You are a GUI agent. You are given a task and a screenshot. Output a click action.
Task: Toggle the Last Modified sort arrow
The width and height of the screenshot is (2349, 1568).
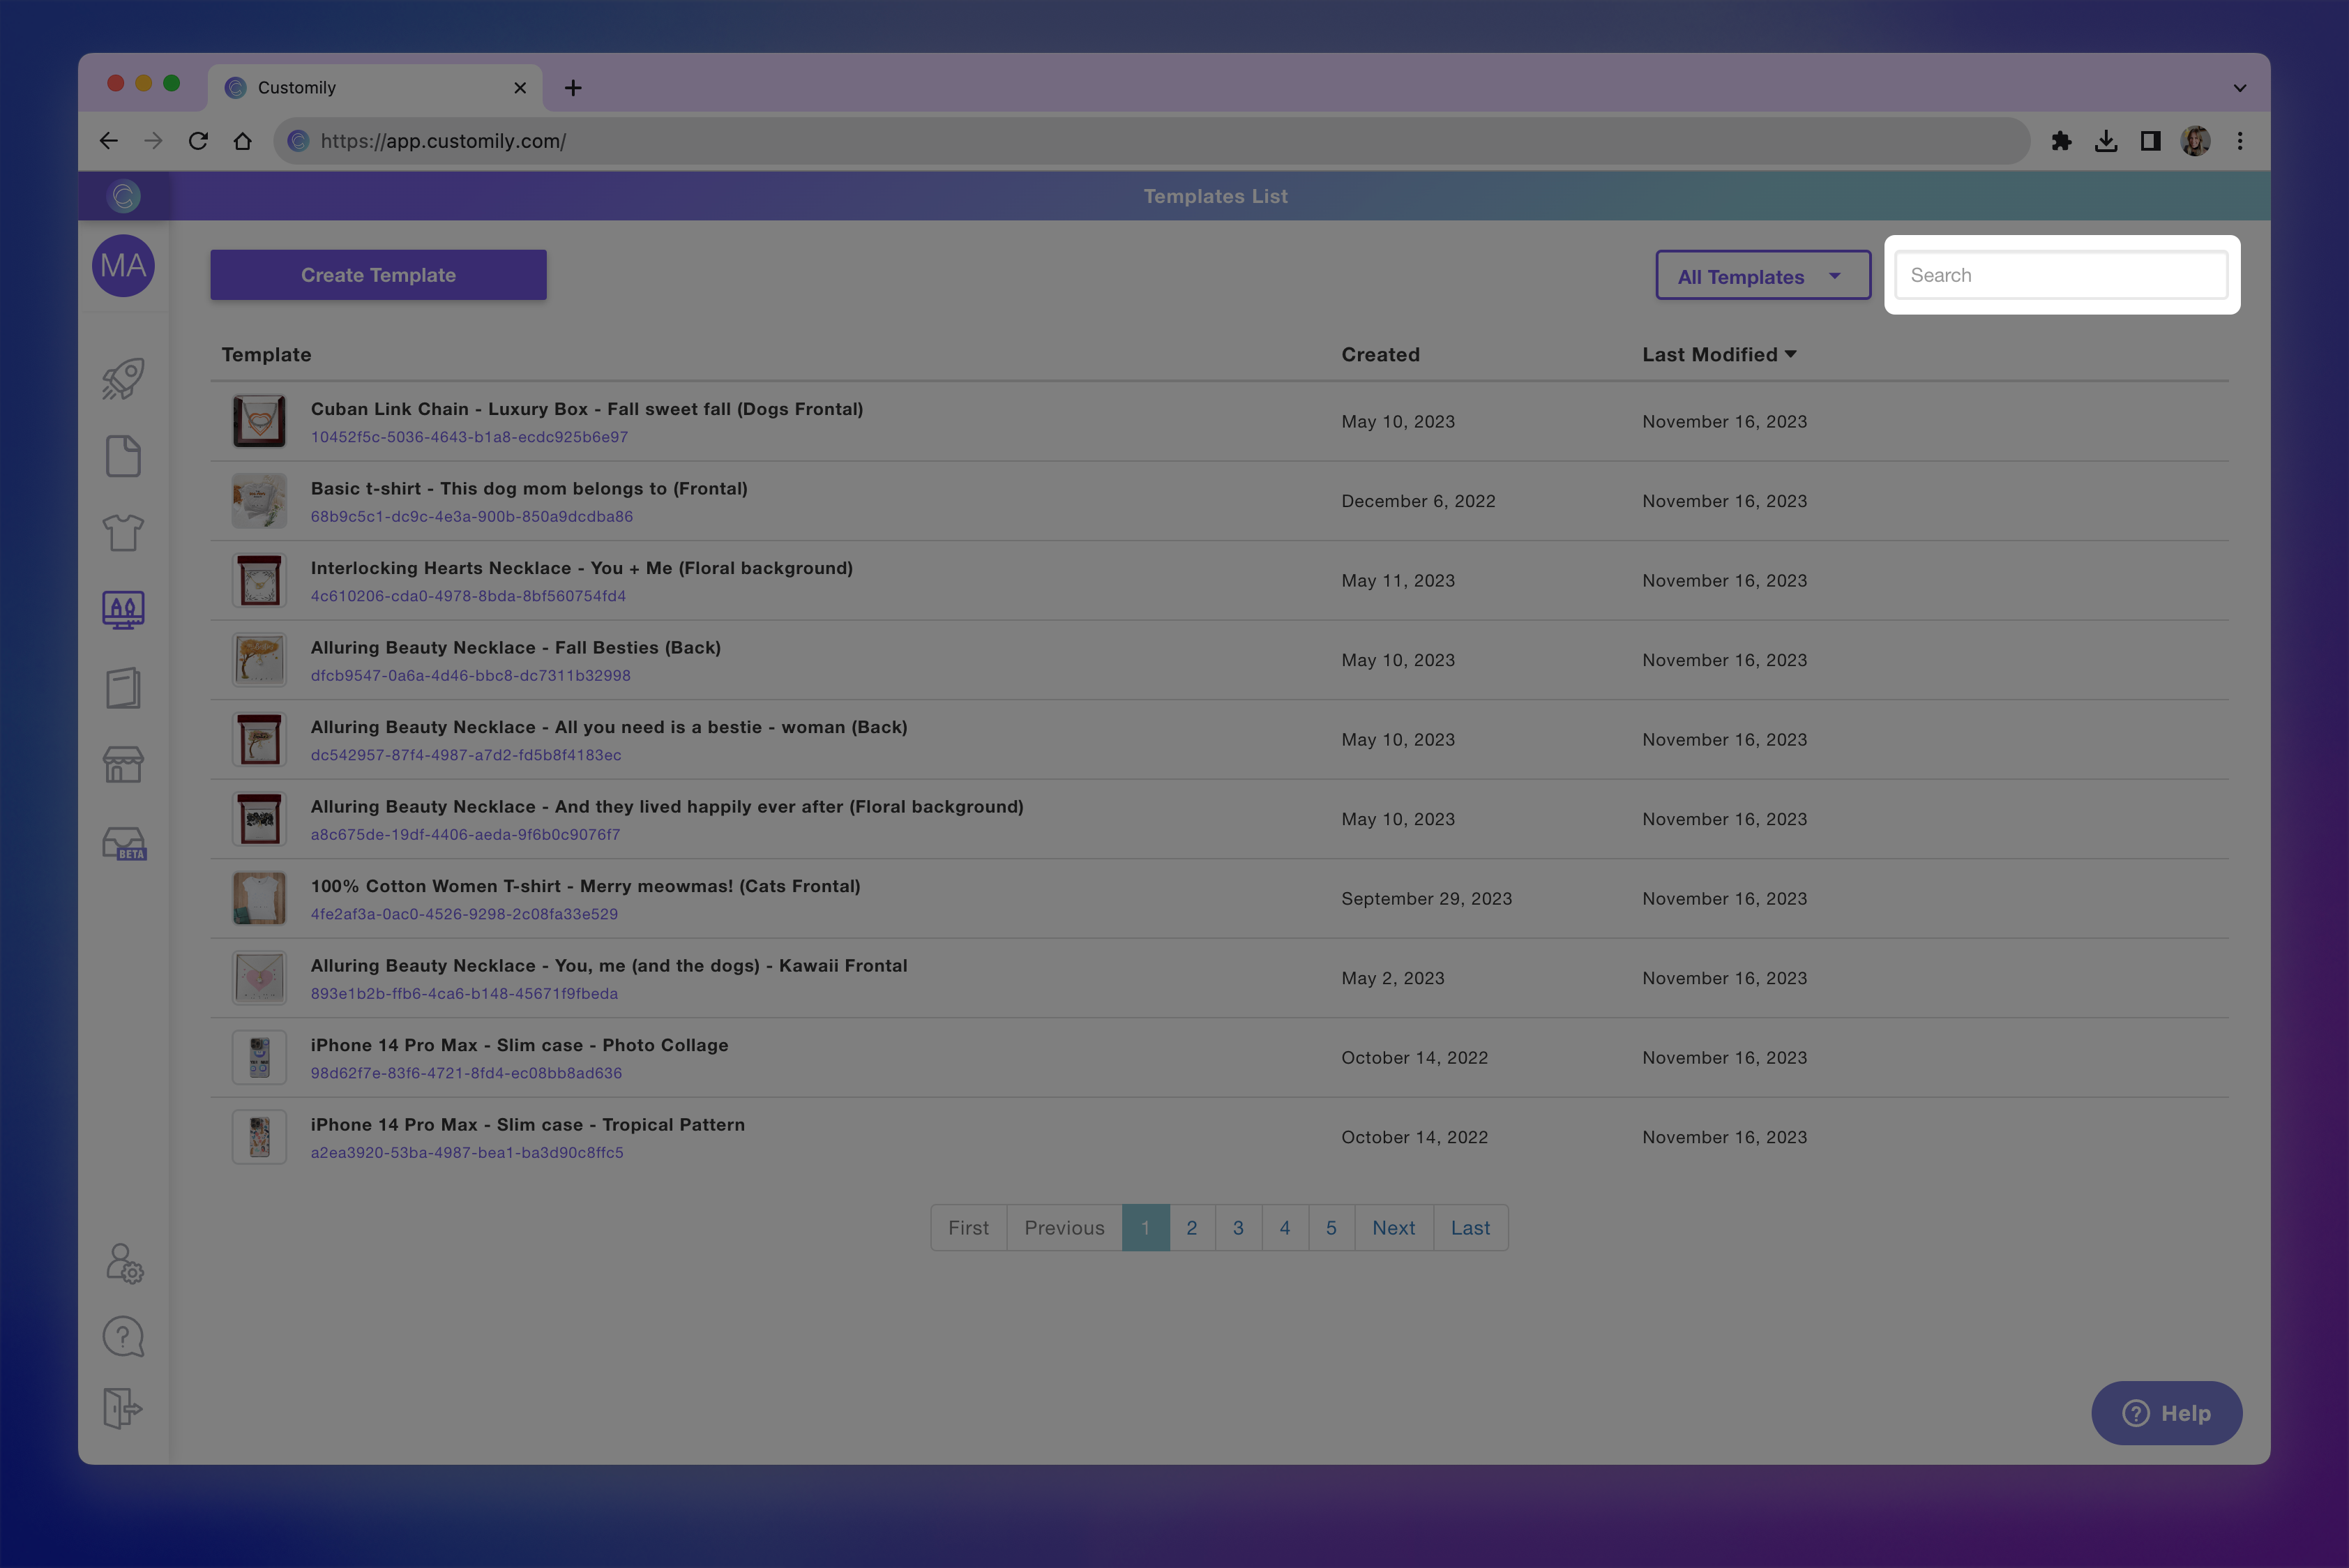(1791, 354)
